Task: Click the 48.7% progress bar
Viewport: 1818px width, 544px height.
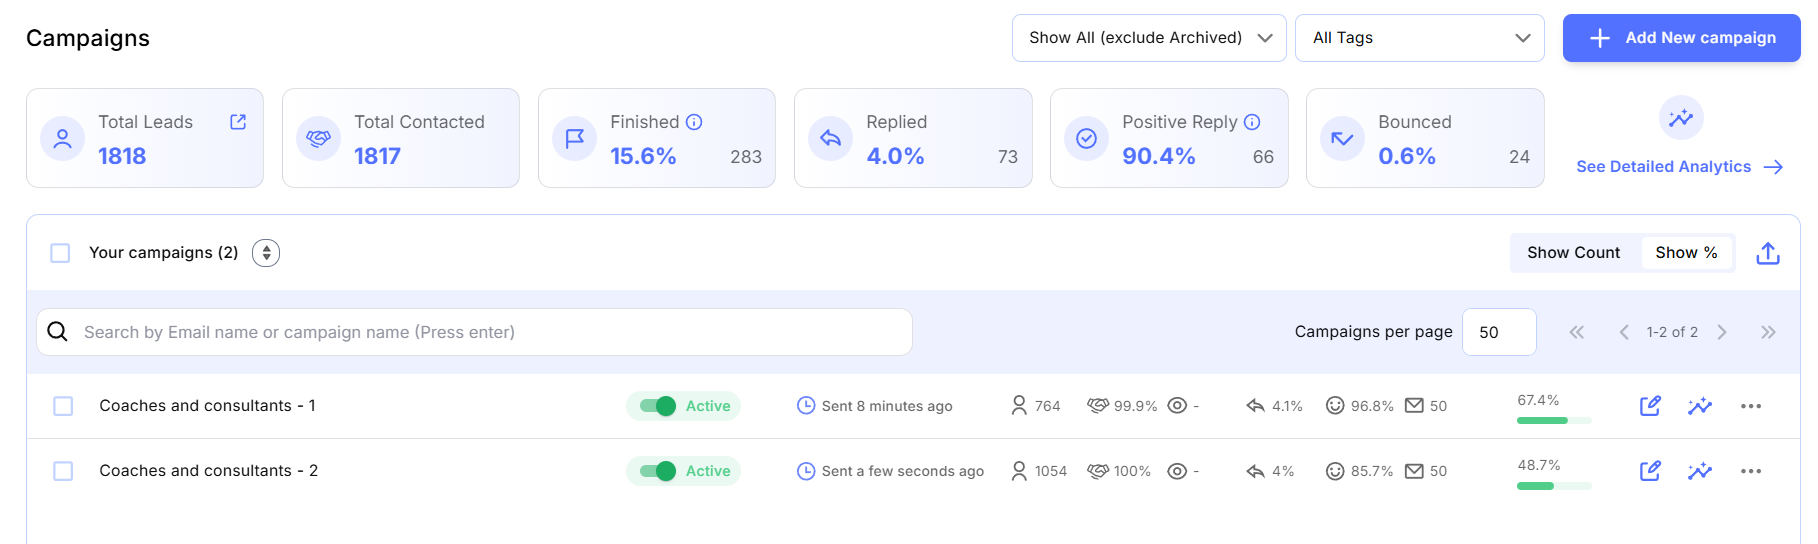Action: click(1554, 486)
